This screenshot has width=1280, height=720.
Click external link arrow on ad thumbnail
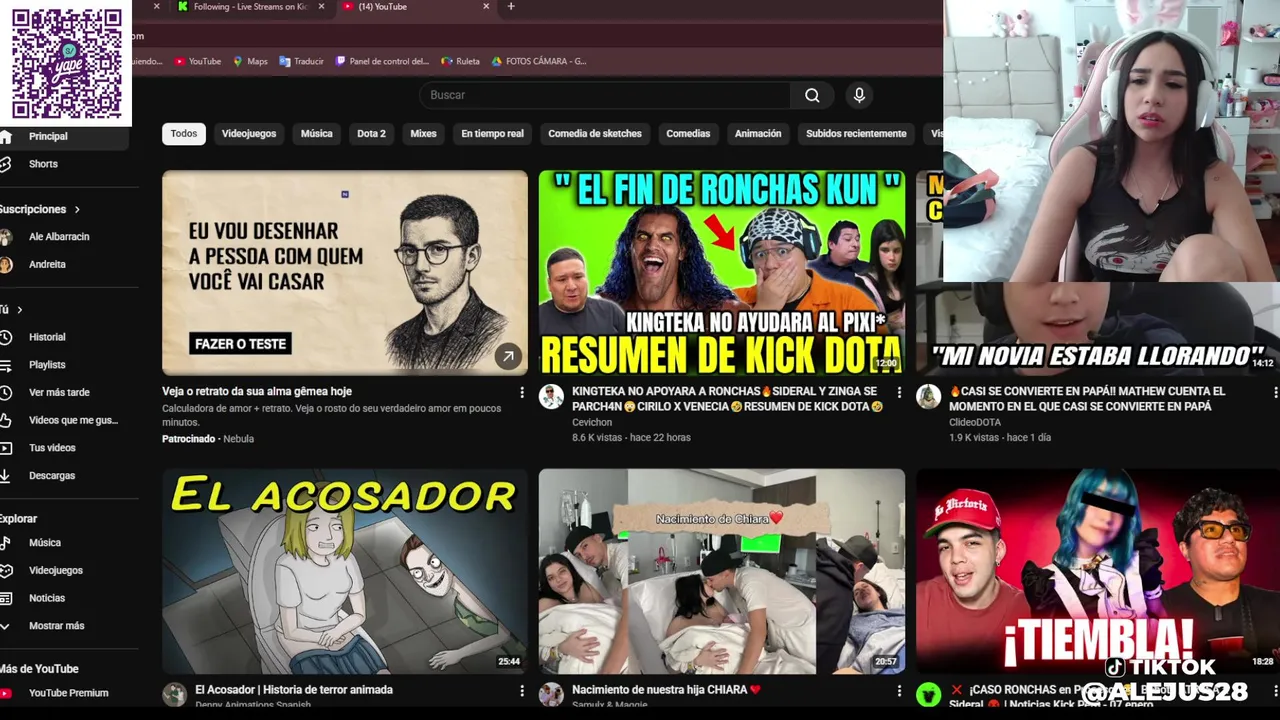[x=508, y=356]
